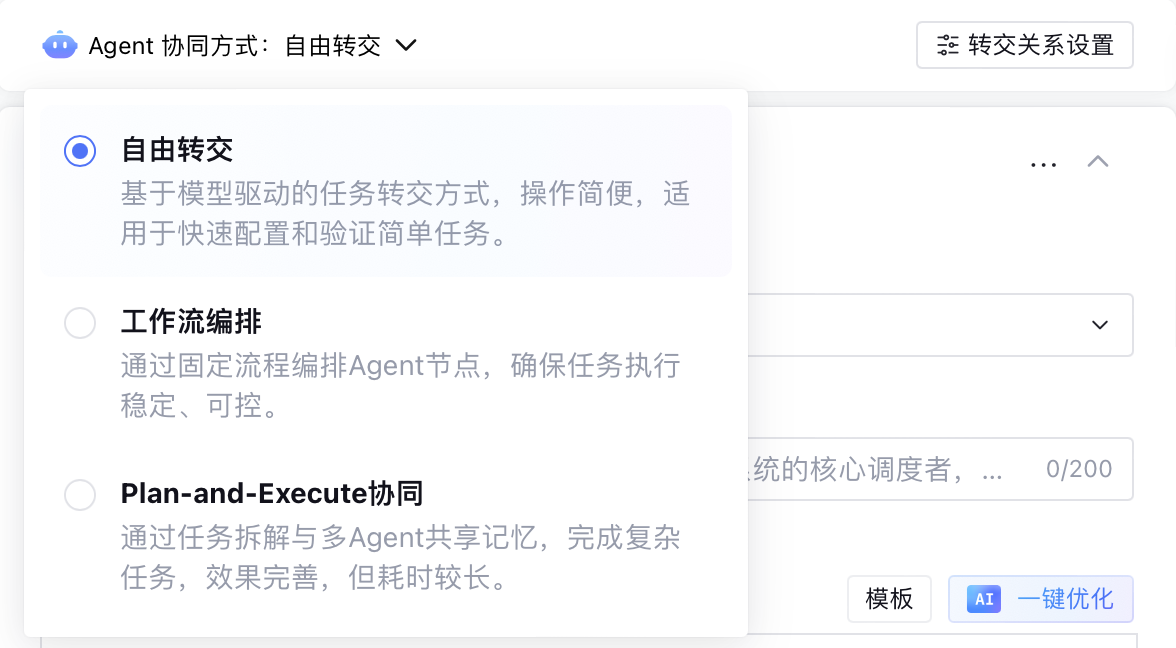Choose 自由转交 option title in list
Viewport: 1176px width, 648px height.
[177, 150]
